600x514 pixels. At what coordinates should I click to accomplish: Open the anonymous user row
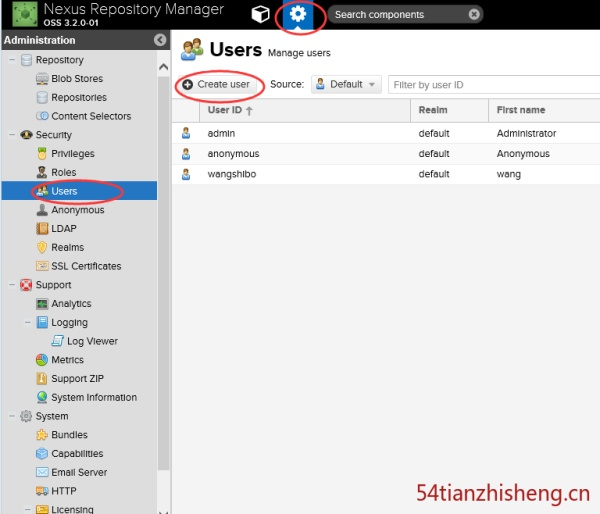(x=386, y=154)
